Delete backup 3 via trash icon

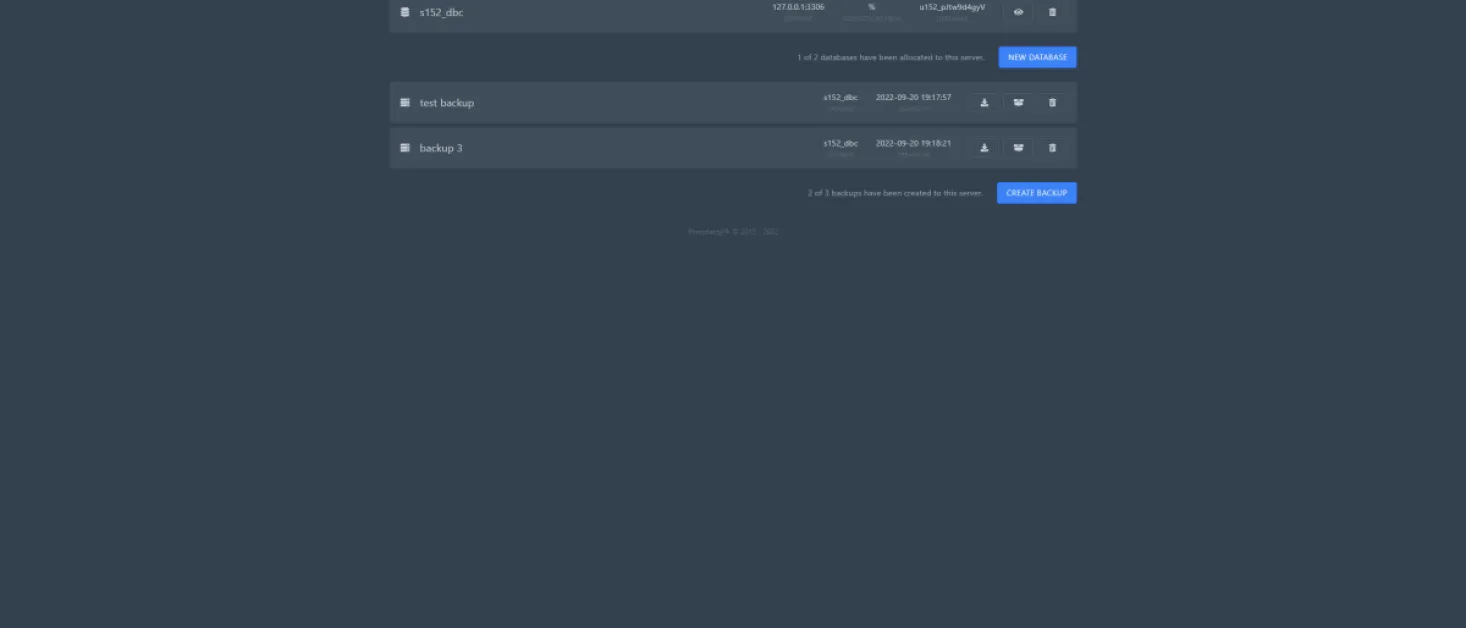click(1052, 147)
